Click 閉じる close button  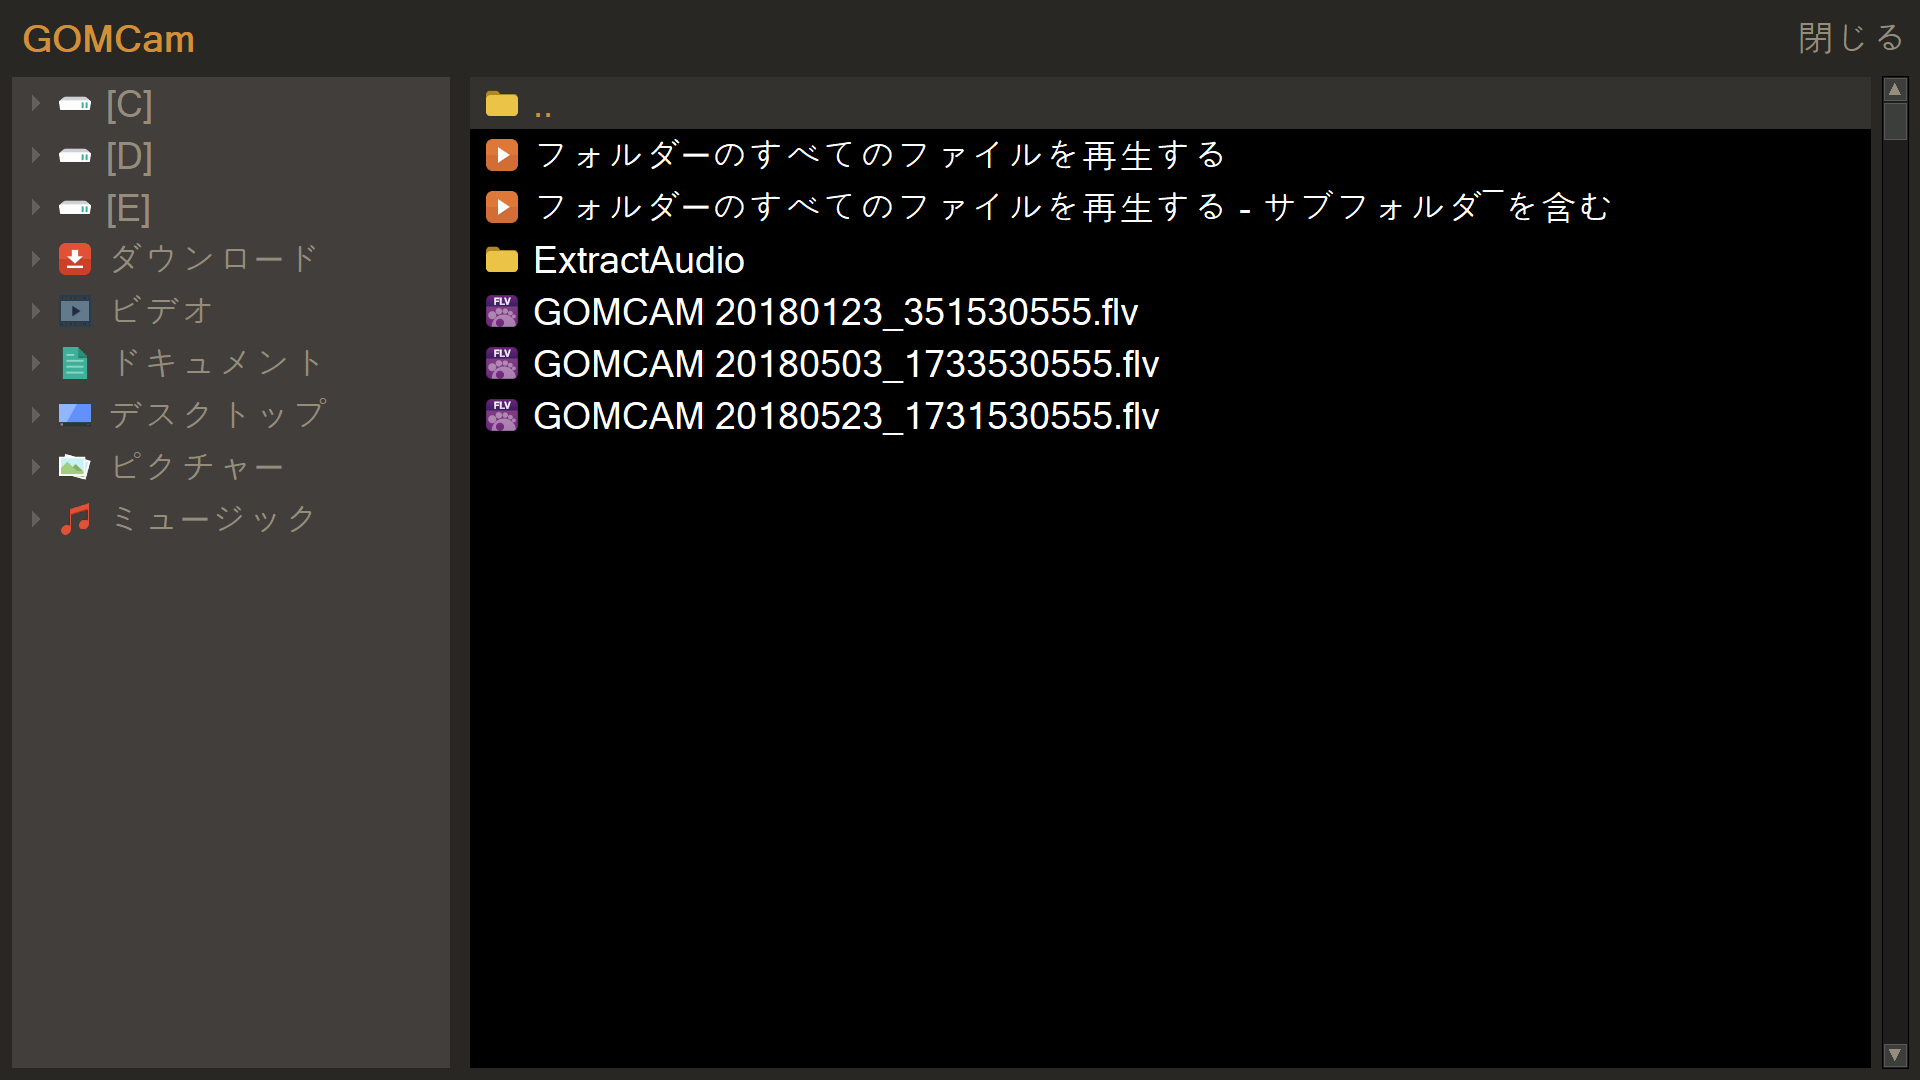pos(1850,38)
